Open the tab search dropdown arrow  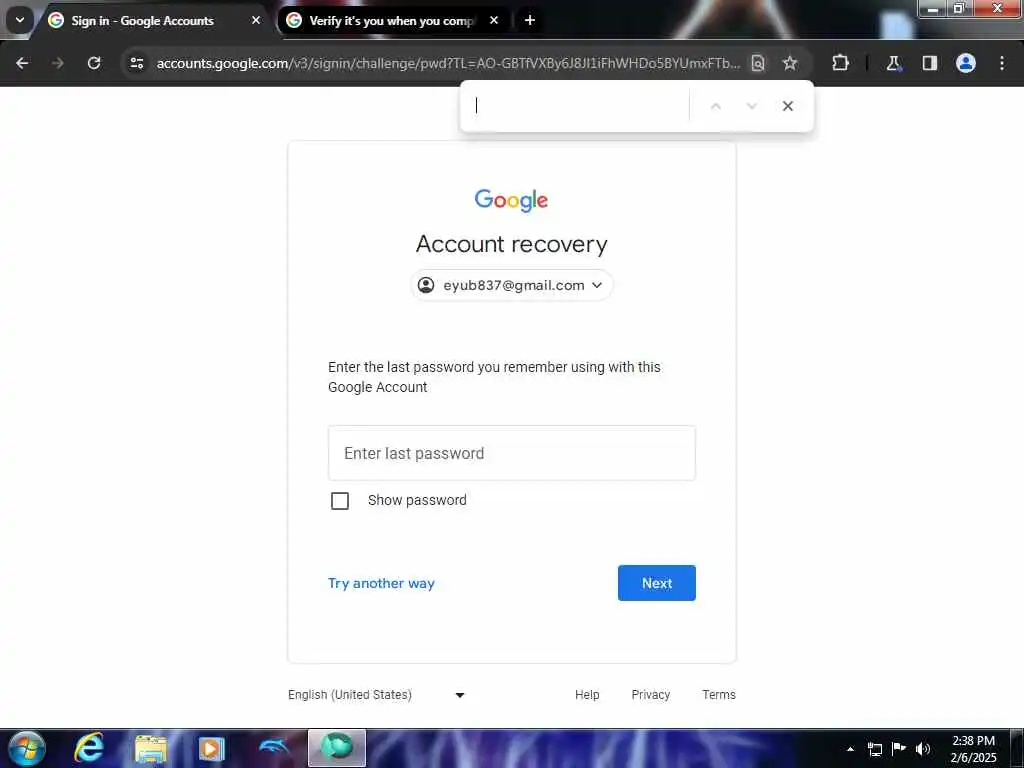tap(20, 20)
